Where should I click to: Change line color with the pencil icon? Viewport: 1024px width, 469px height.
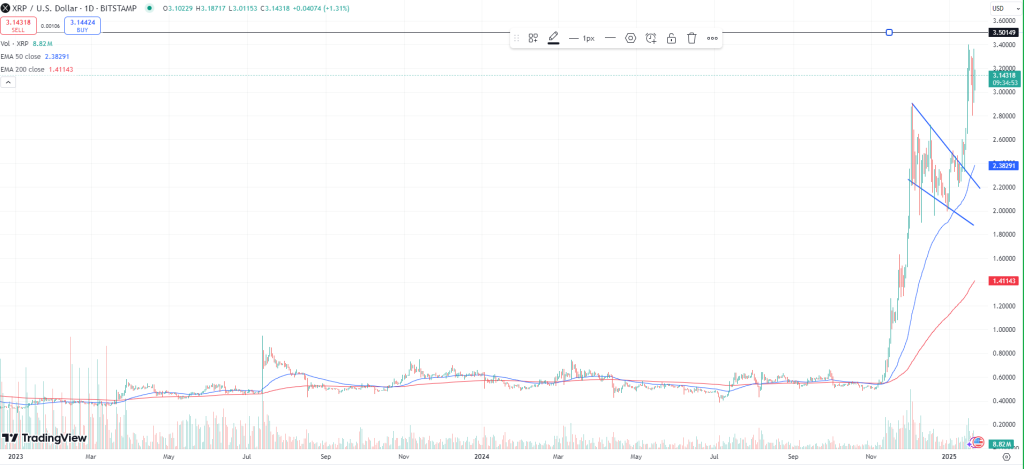point(553,38)
